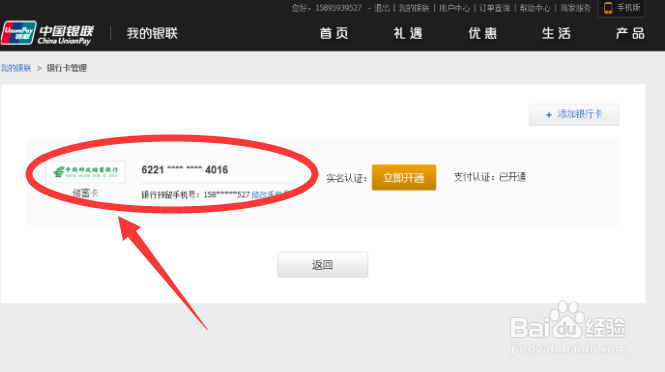The image size is (665, 372).
Task: Open 商家服务 link
Action: click(576, 8)
